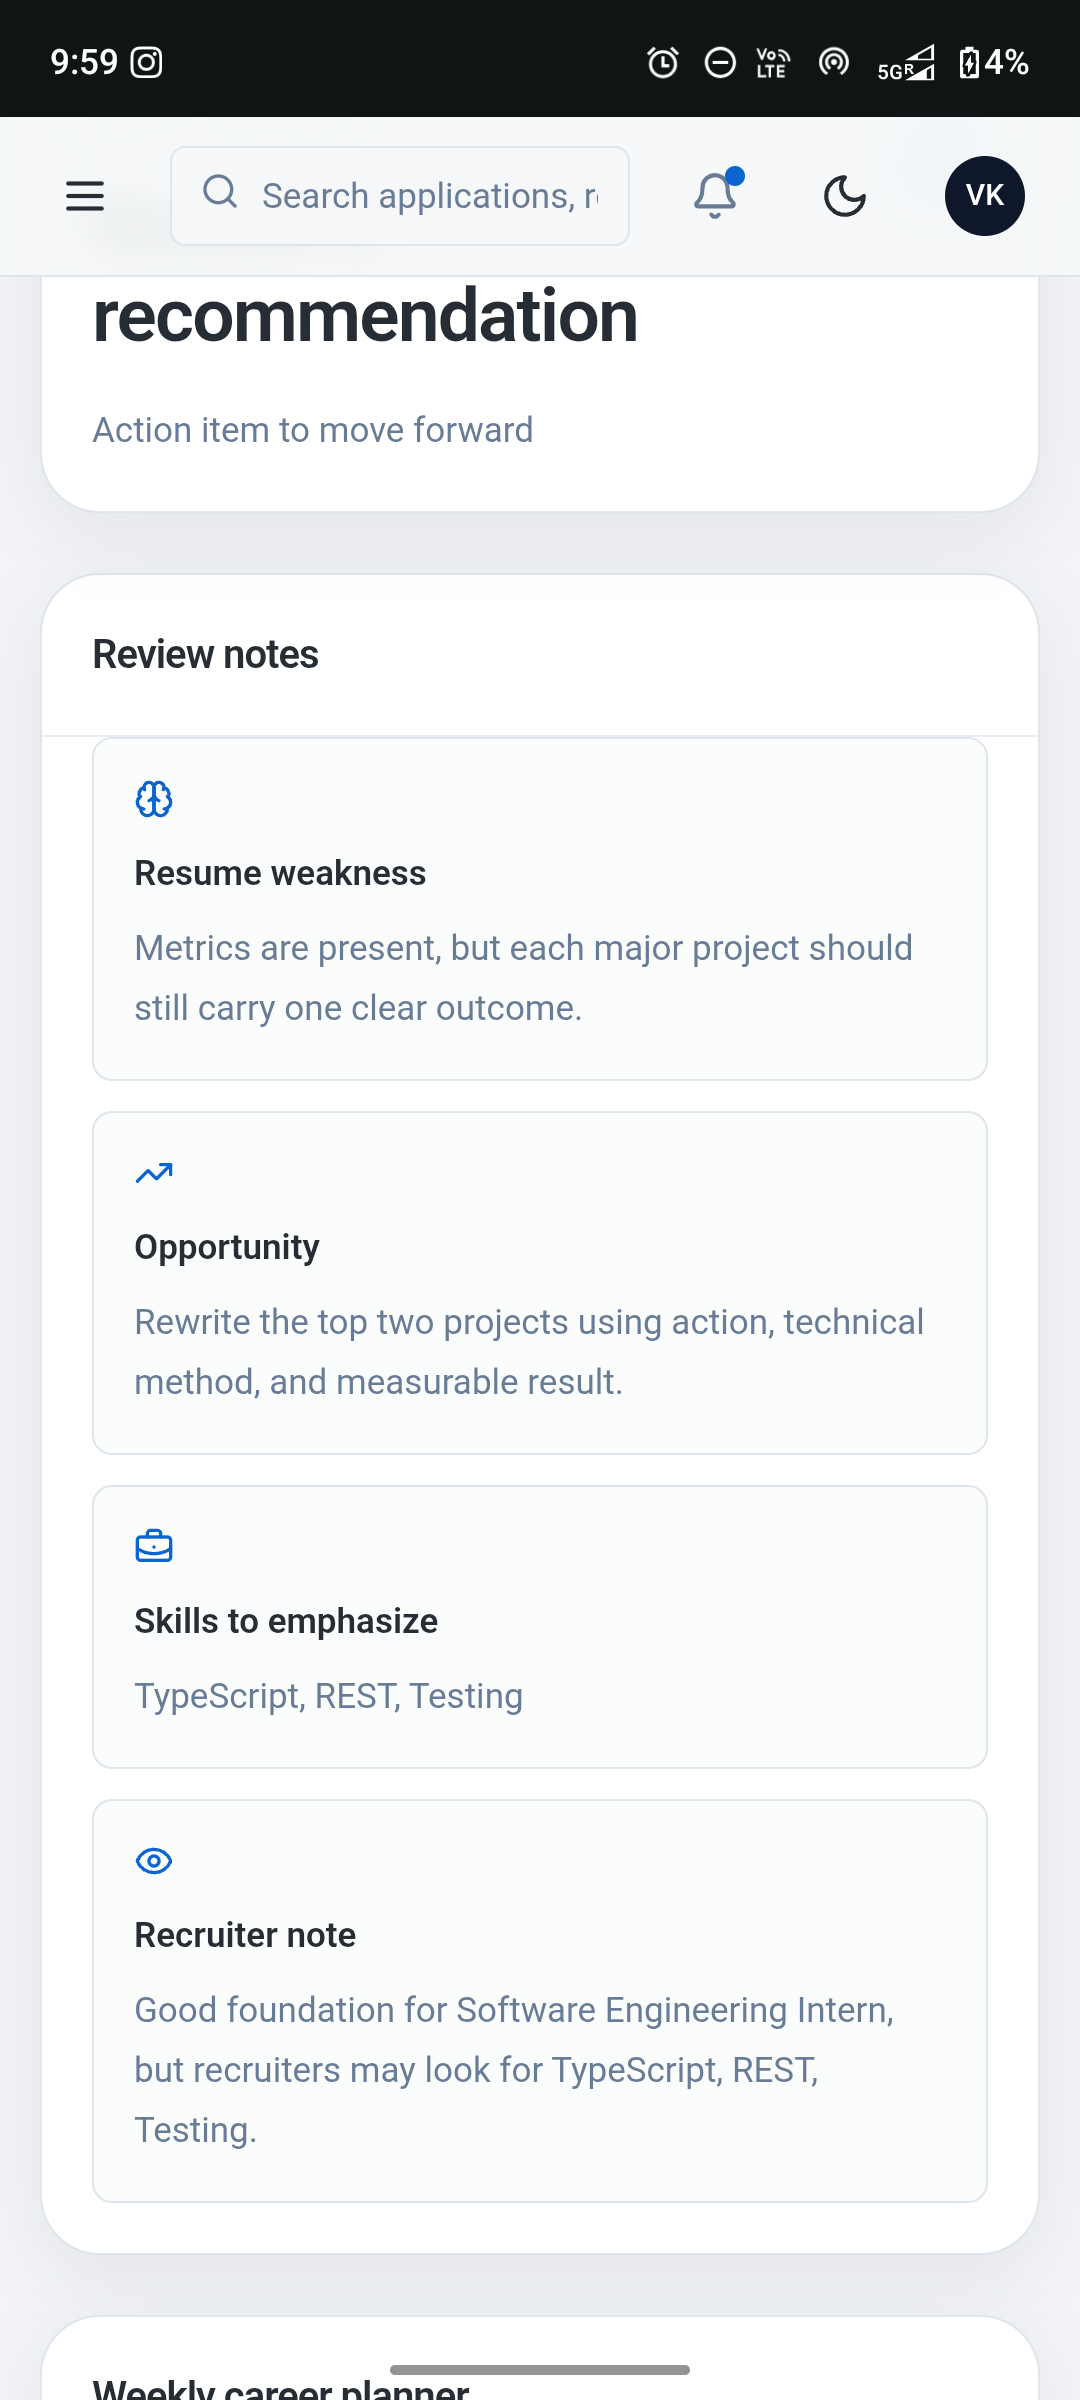Click the eye icon on Recruiter note

click(154, 1861)
